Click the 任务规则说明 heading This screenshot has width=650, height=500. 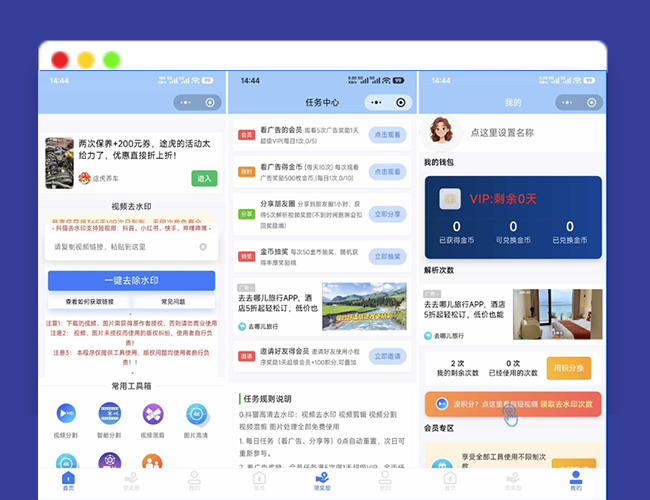click(267, 399)
